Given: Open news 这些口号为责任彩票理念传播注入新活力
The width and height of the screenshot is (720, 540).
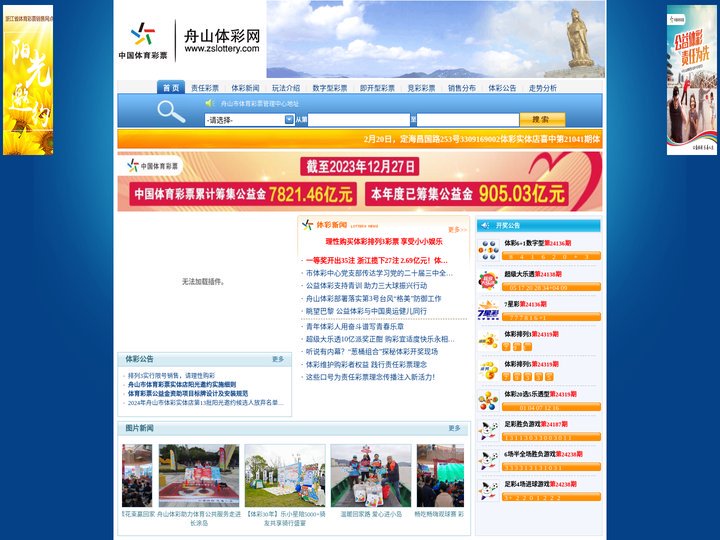Looking at the screenshot, I should [x=370, y=377].
